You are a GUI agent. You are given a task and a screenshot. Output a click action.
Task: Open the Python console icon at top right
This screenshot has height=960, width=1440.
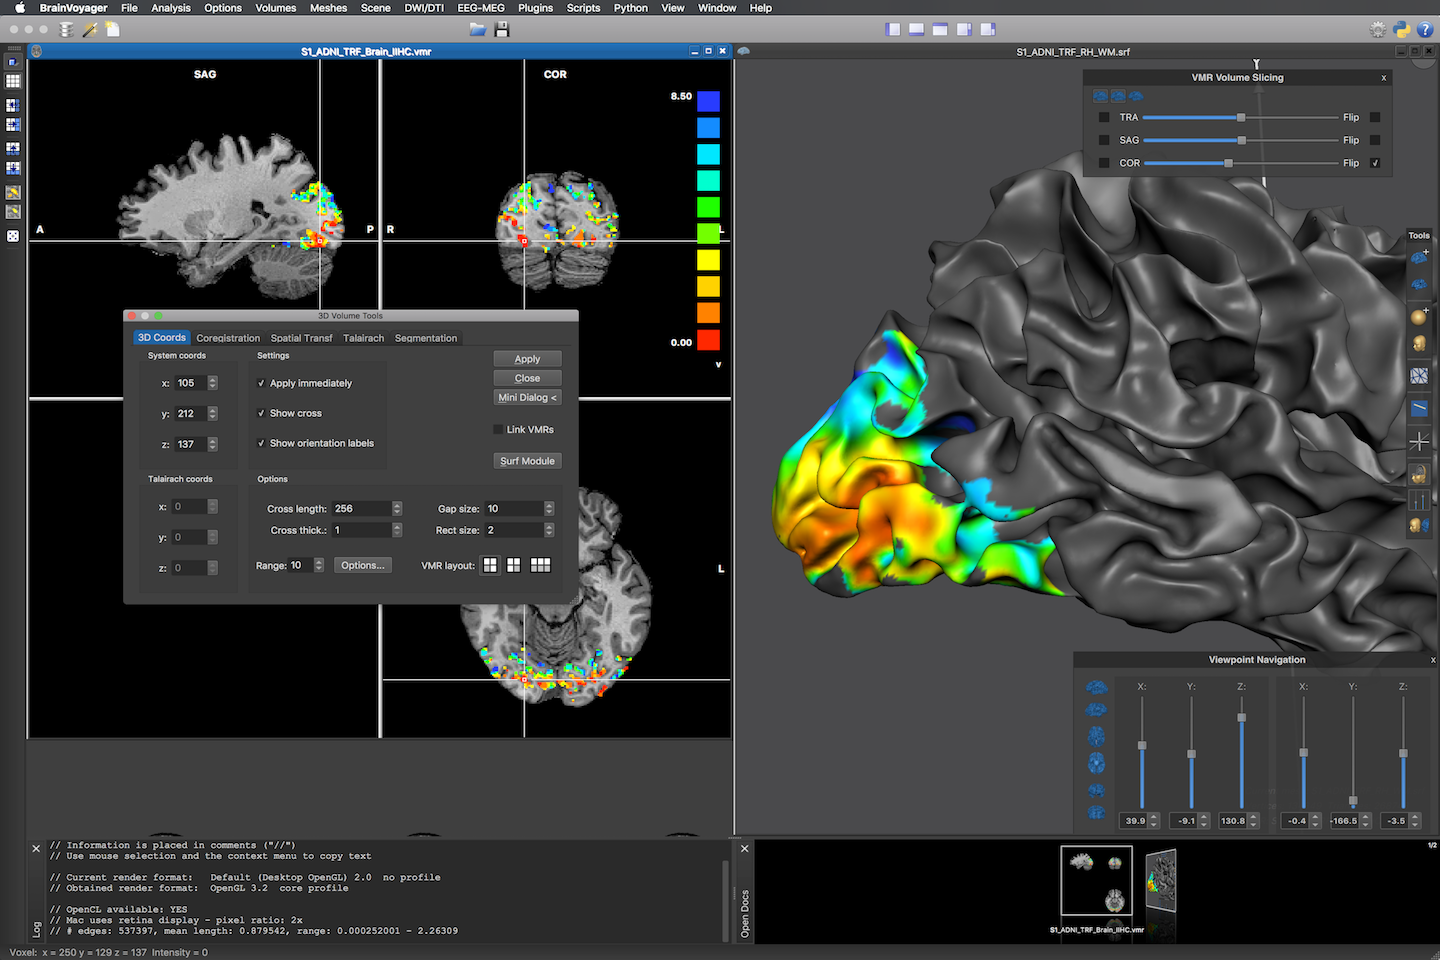click(x=1402, y=29)
